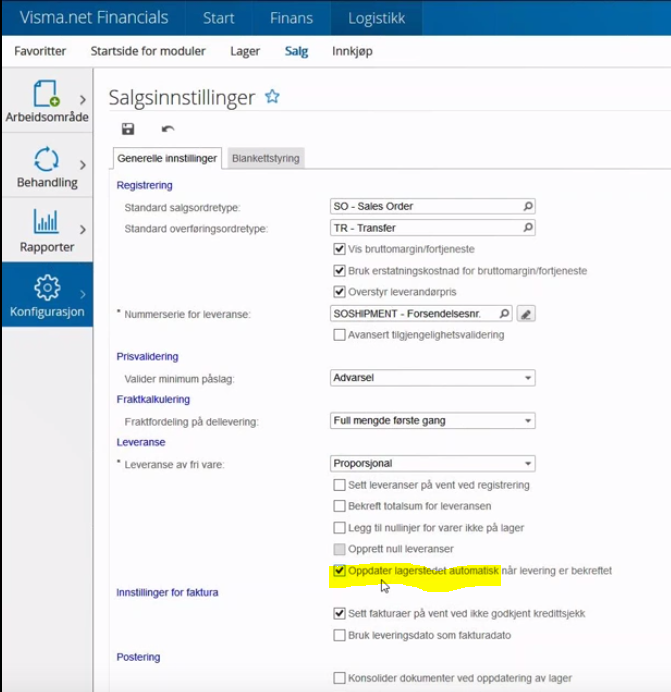671x692 pixels.
Task: Check Sett leveranser på vent ved registrering
Action: 339,485
